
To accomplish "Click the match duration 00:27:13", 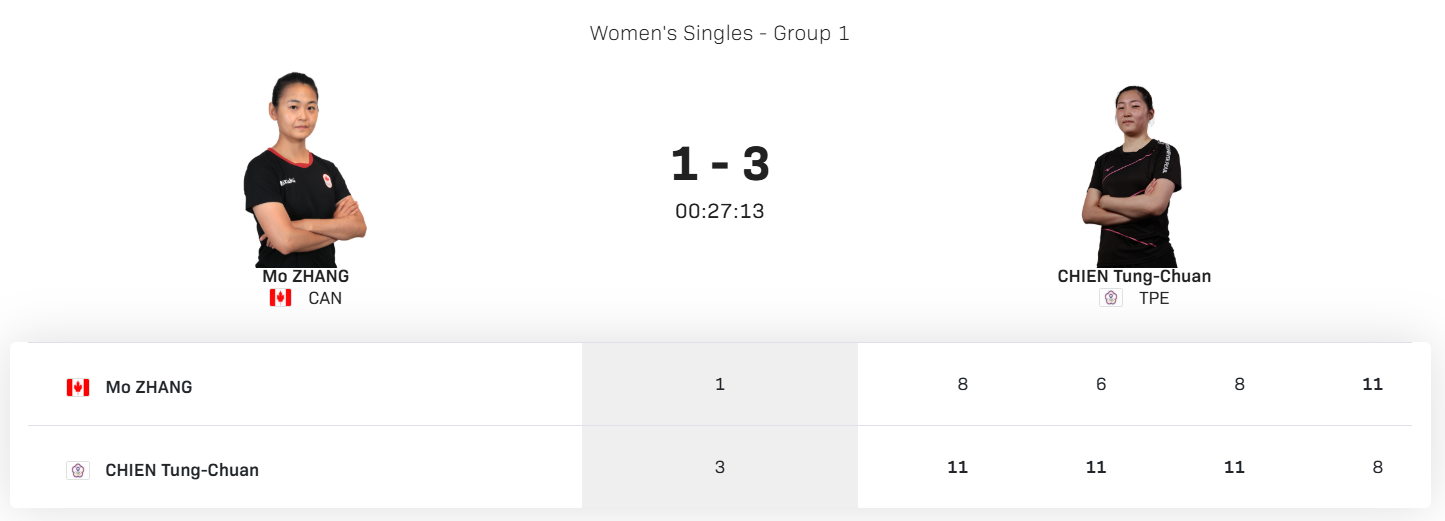I will [720, 211].
